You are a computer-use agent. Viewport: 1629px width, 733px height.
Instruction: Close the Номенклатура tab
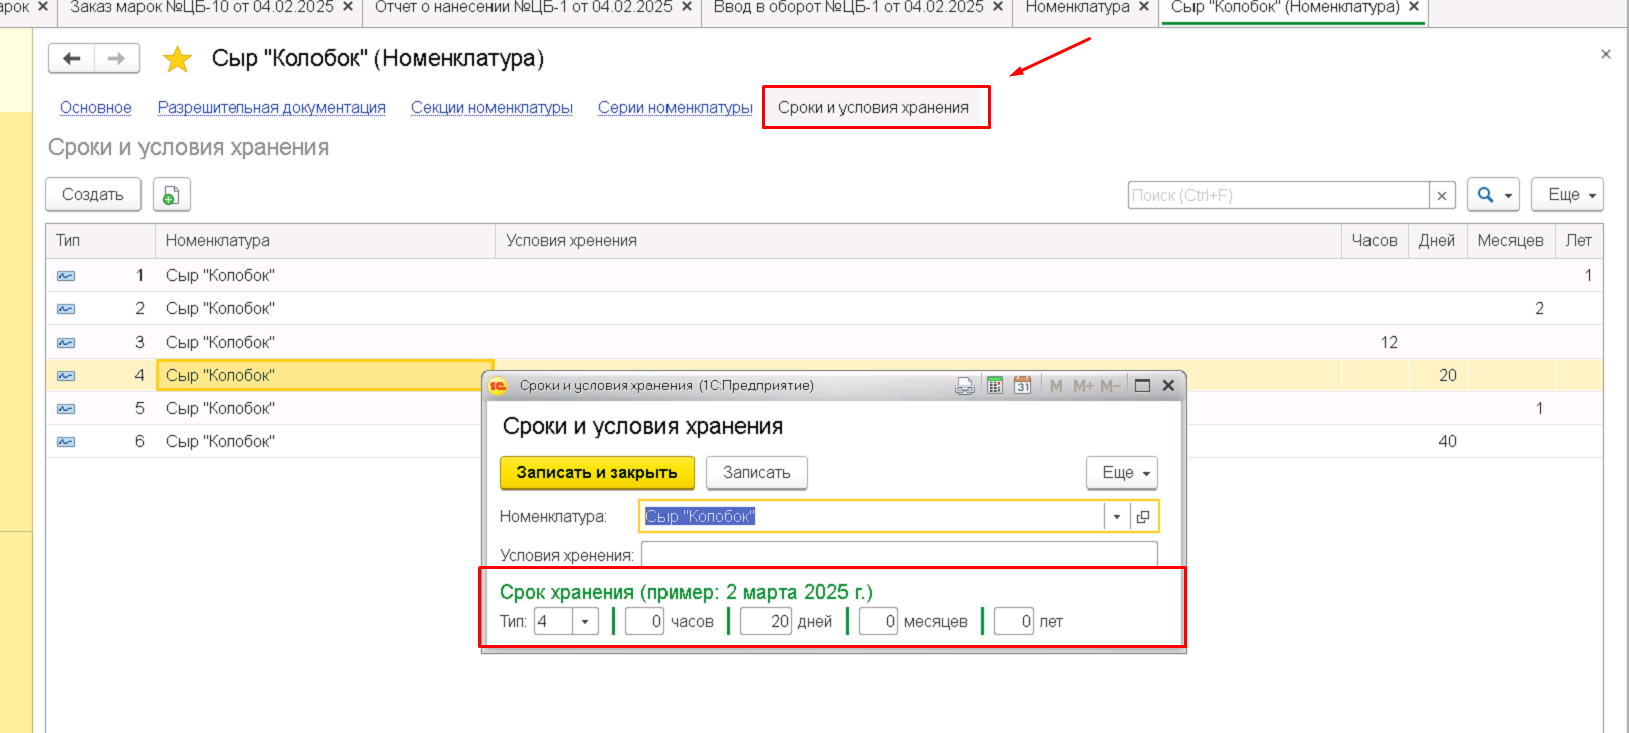pyautogui.click(x=1144, y=7)
